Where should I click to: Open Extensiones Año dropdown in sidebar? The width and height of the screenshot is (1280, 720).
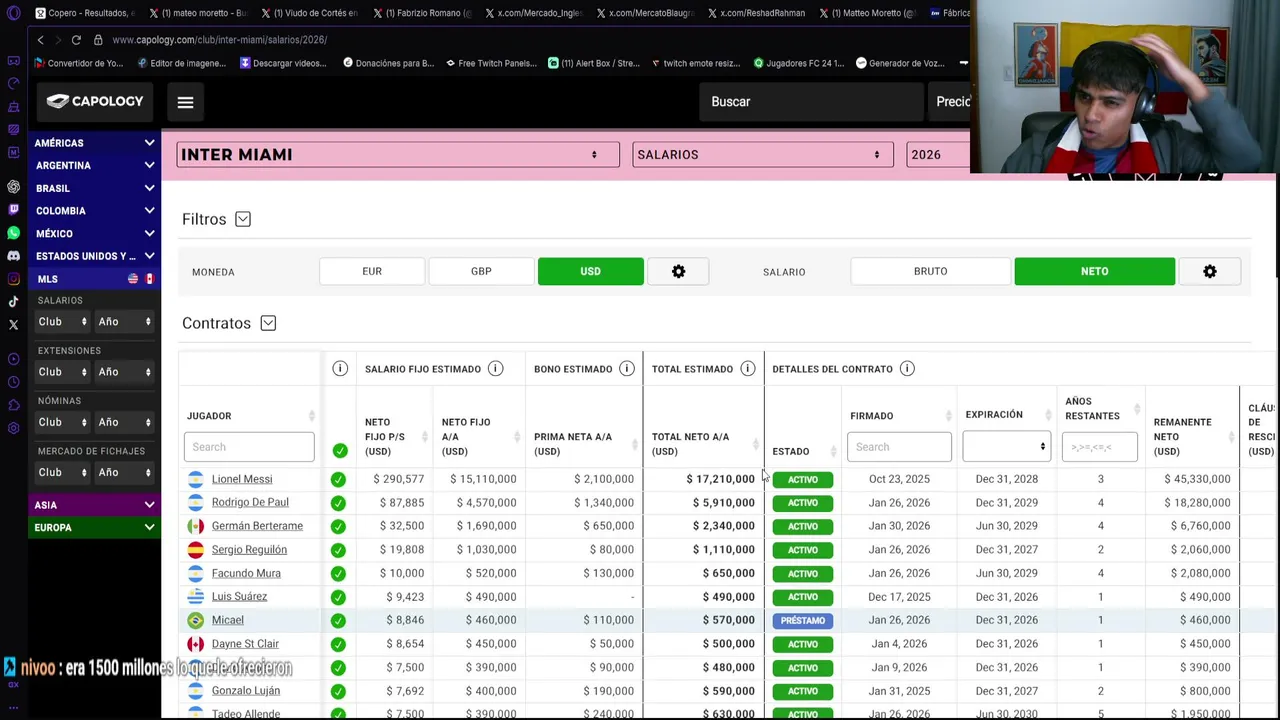click(x=124, y=372)
